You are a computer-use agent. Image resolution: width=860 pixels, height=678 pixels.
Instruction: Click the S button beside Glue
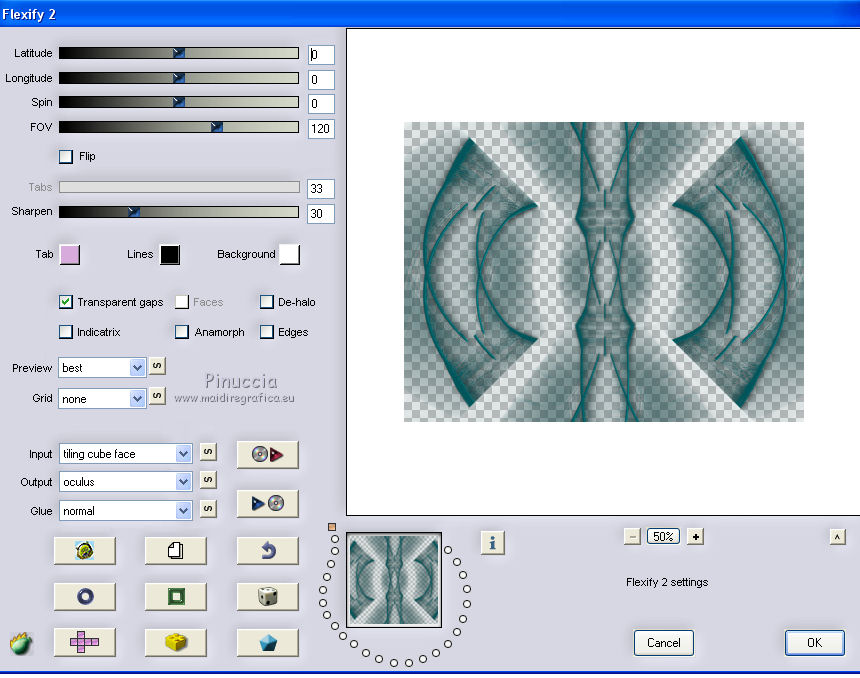pyautogui.click(x=208, y=508)
